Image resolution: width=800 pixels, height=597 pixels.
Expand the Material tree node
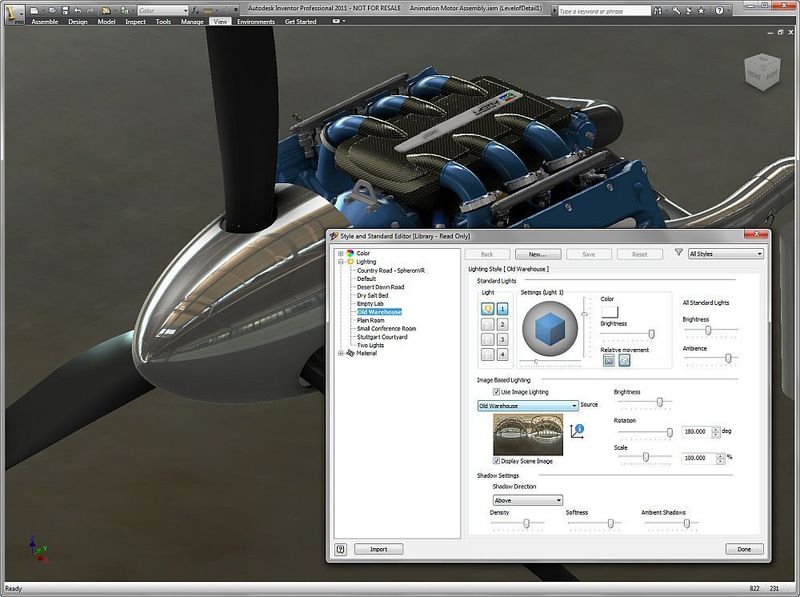[341, 352]
